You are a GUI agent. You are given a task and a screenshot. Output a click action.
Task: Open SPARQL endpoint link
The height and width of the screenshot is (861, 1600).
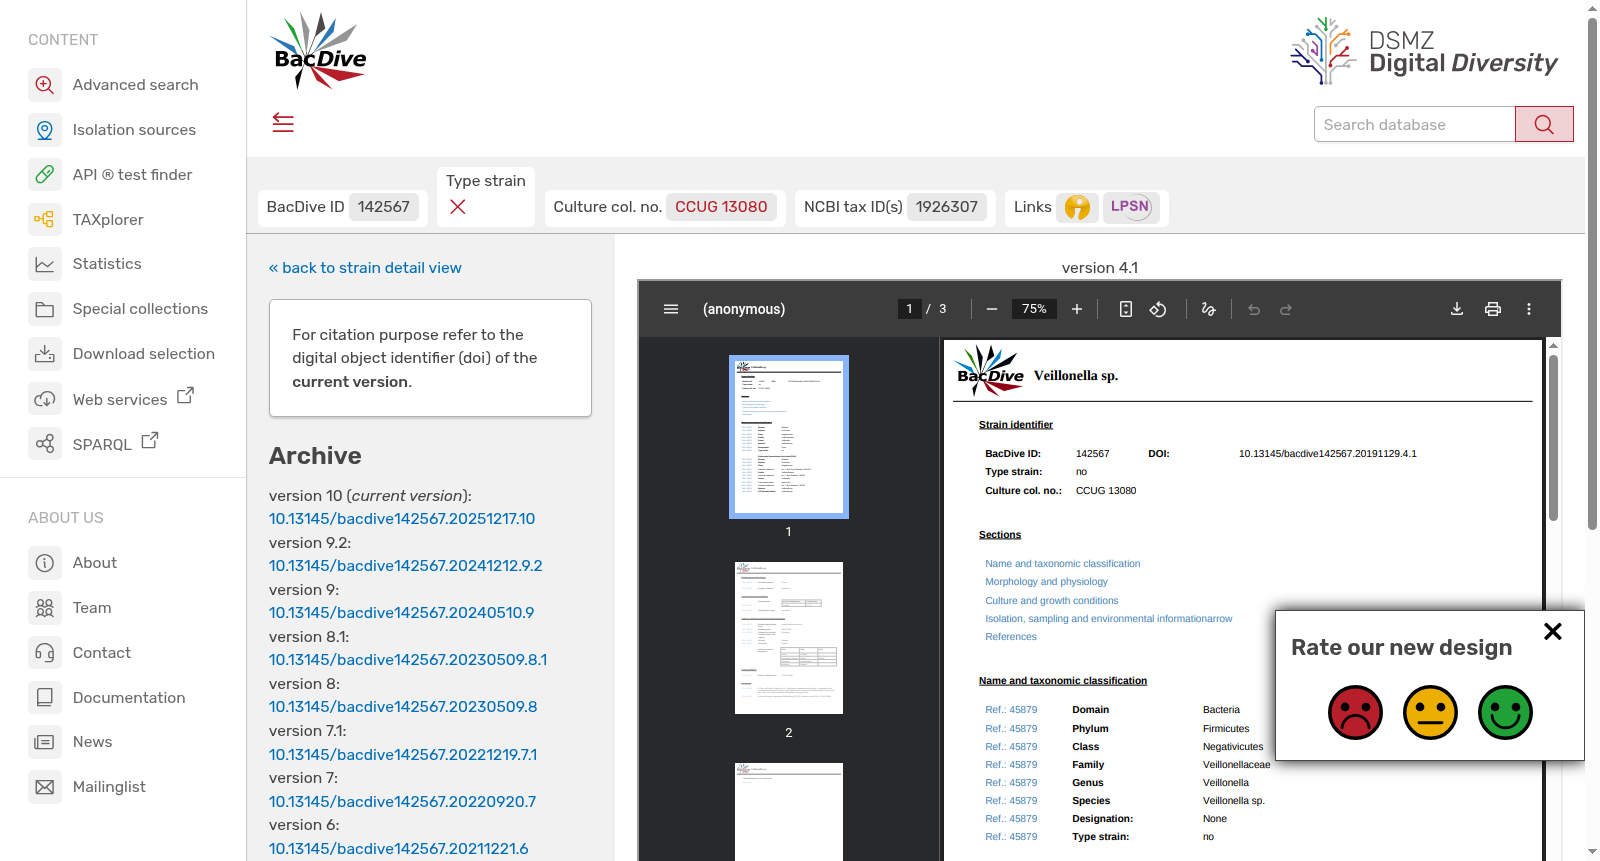[93, 443]
